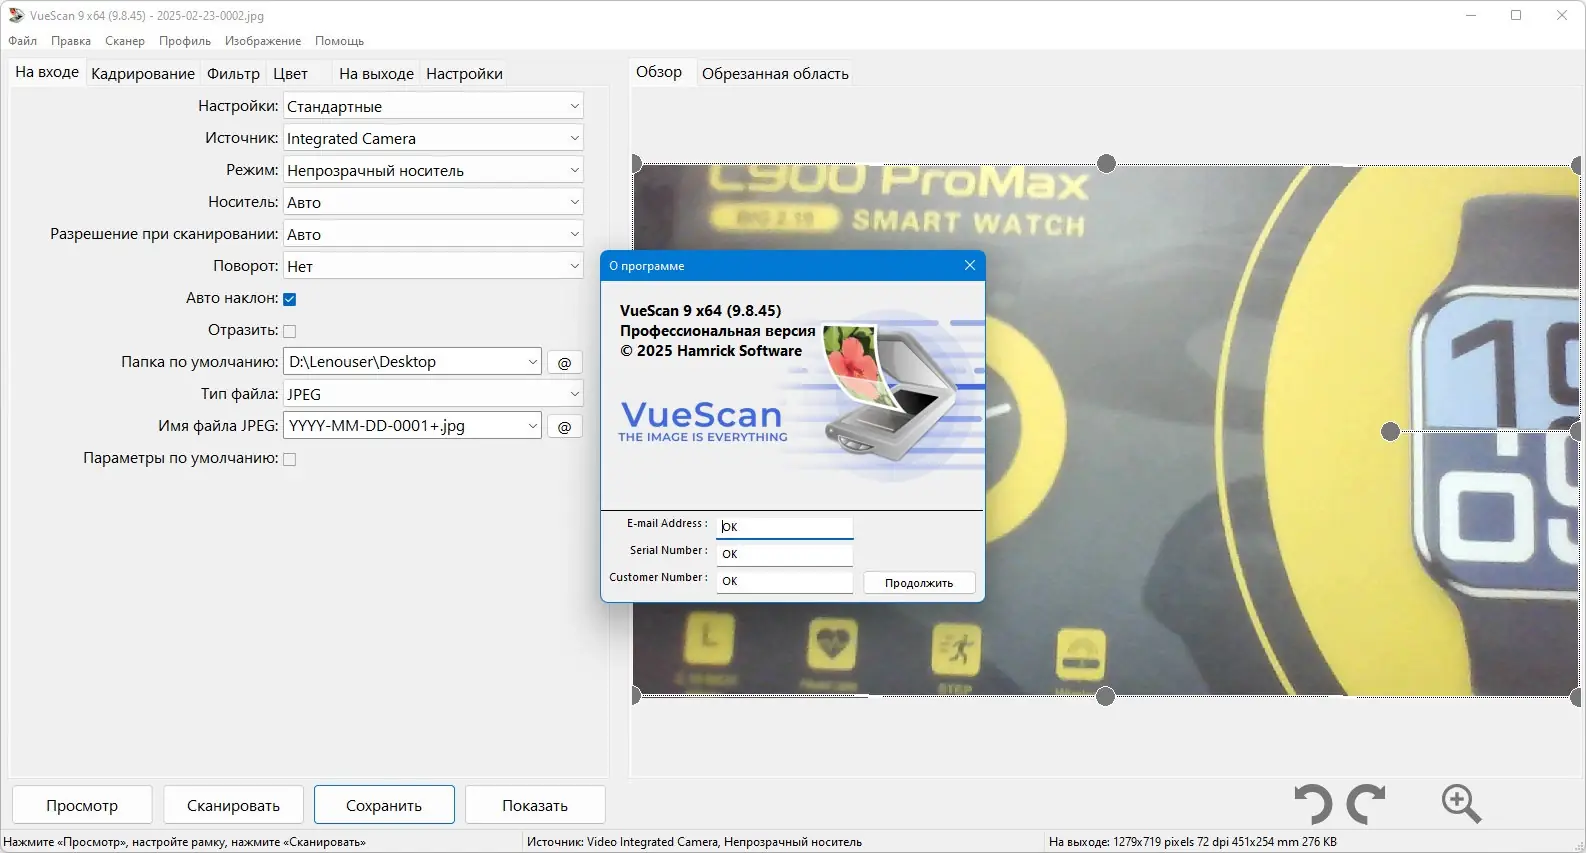Click the '© 2025 Hamrick Software' text
The width and height of the screenshot is (1586, 853).
tap(711, 351)
